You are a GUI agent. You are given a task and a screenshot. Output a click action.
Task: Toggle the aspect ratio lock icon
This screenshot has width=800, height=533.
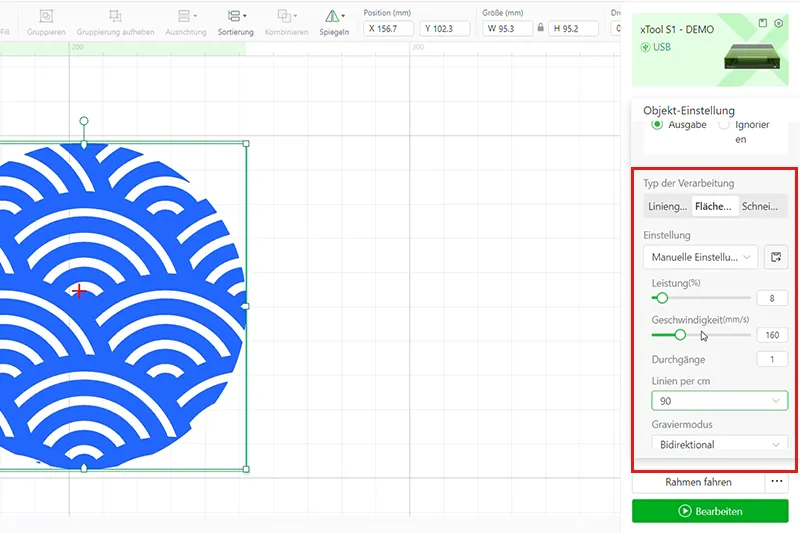[x=540, y=28]
